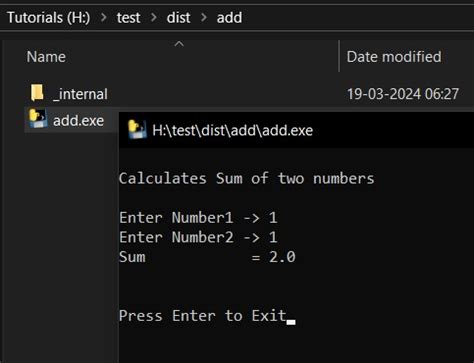Go to the dist folder breadcrumb

178,18
